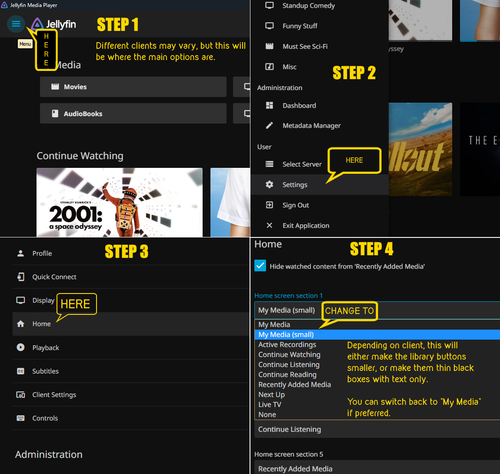The height and width of the screenshot is (474, 500).
Task: Click the Metadata Manager pencil icon
Action: (269, 126)
